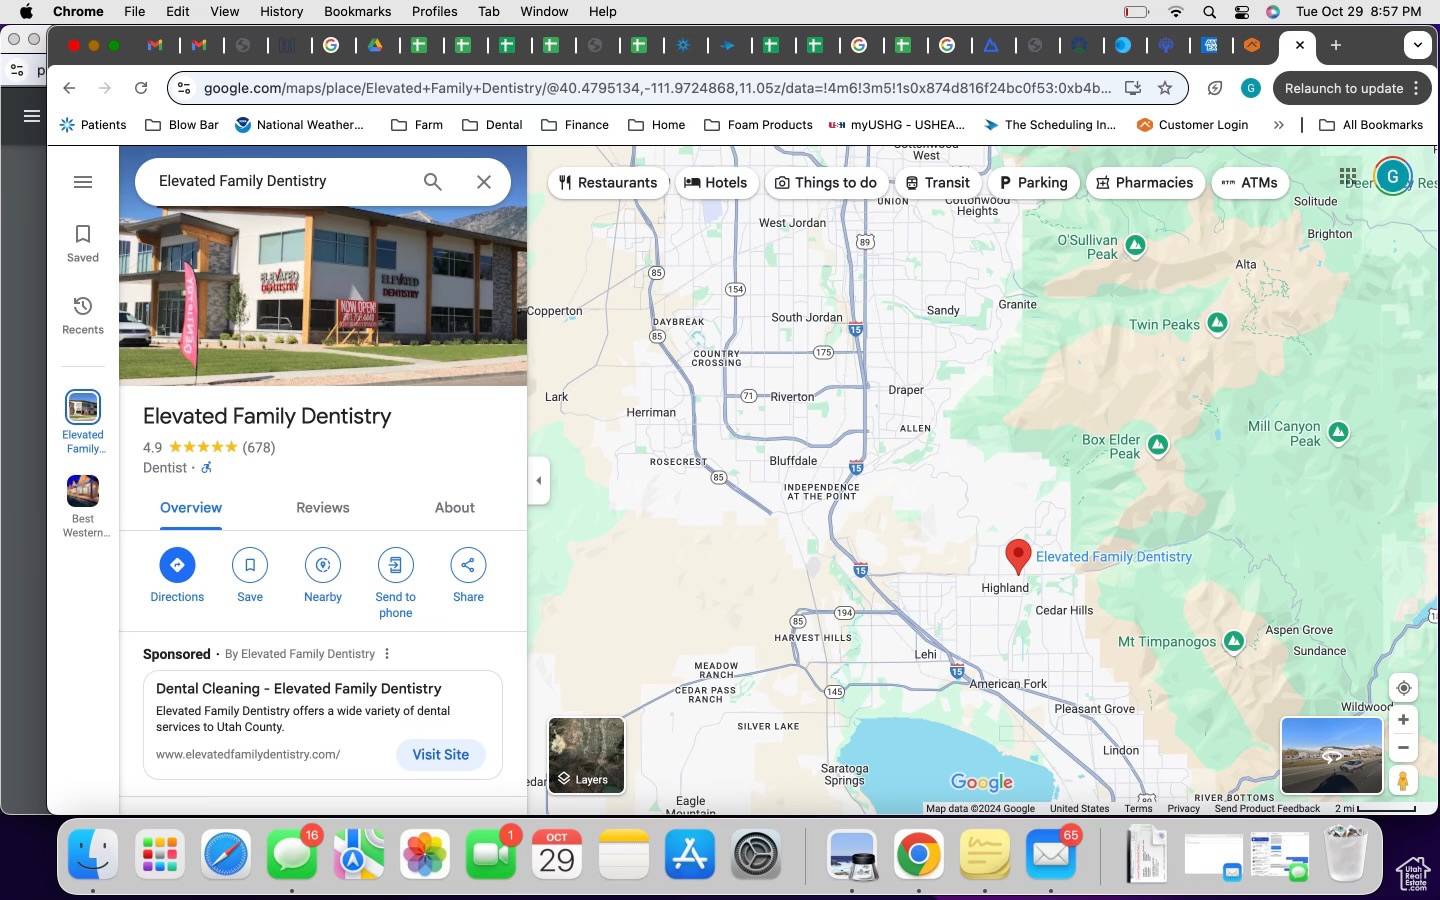
Task: Filter map by Transit
Action: (937, 183)
